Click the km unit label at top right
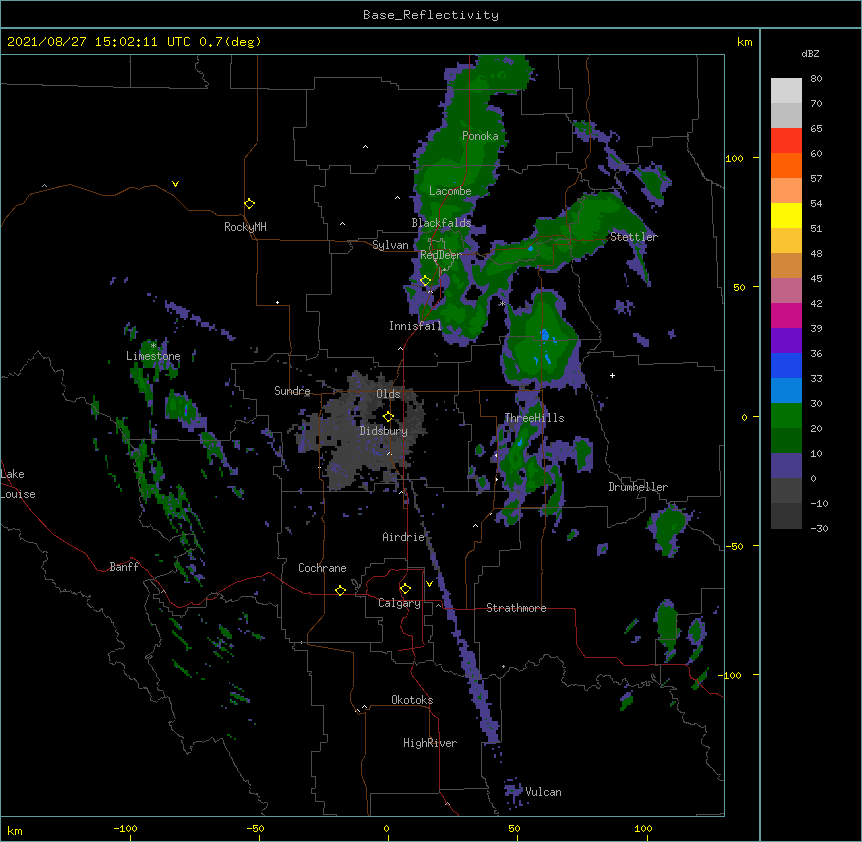This screenshot has height=842, width=862. click(744, 42)
